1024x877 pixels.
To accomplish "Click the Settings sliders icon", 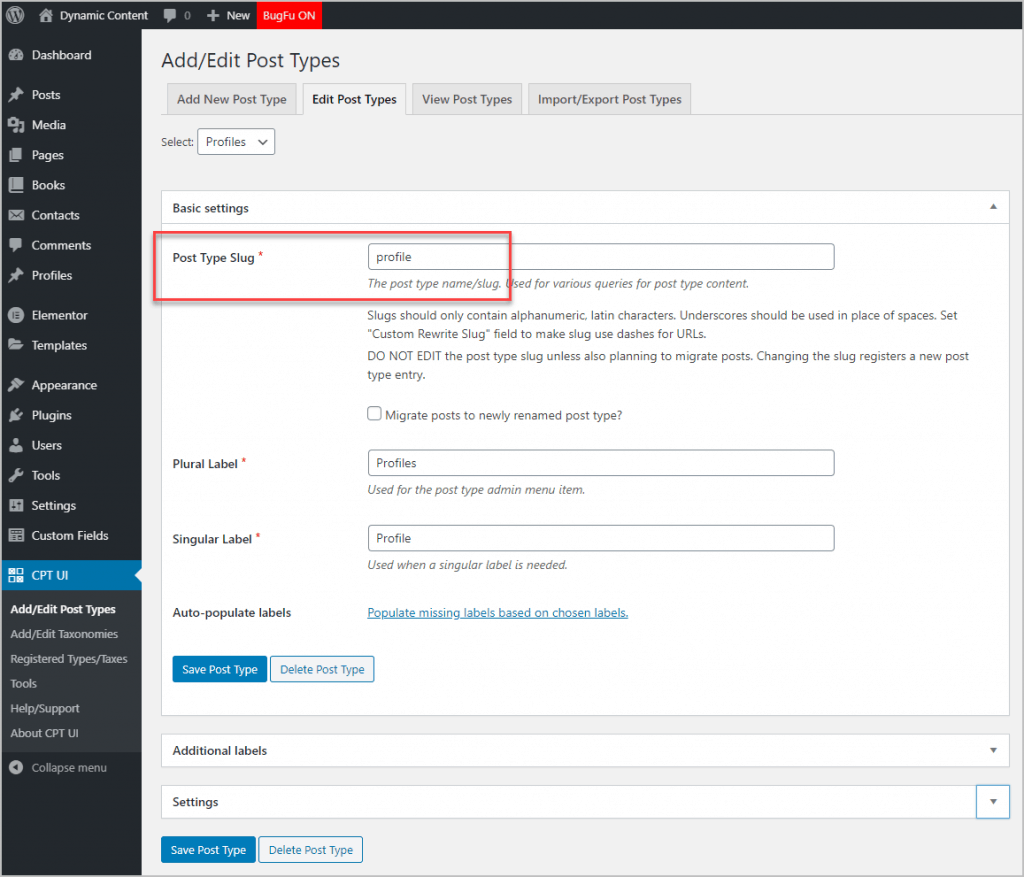I will coord(16,505).
